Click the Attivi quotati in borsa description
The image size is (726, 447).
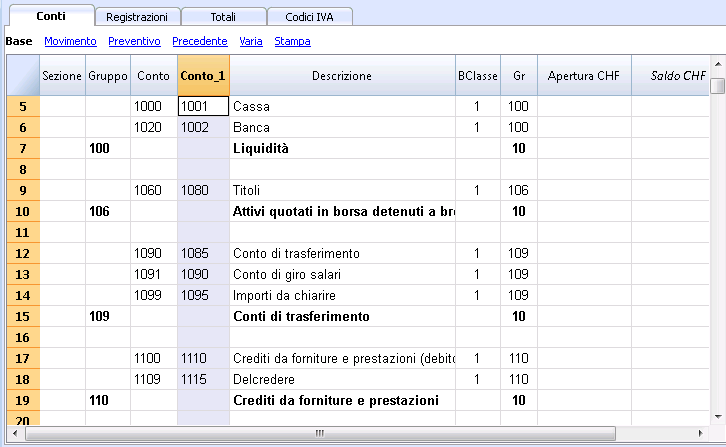(342, 211)
